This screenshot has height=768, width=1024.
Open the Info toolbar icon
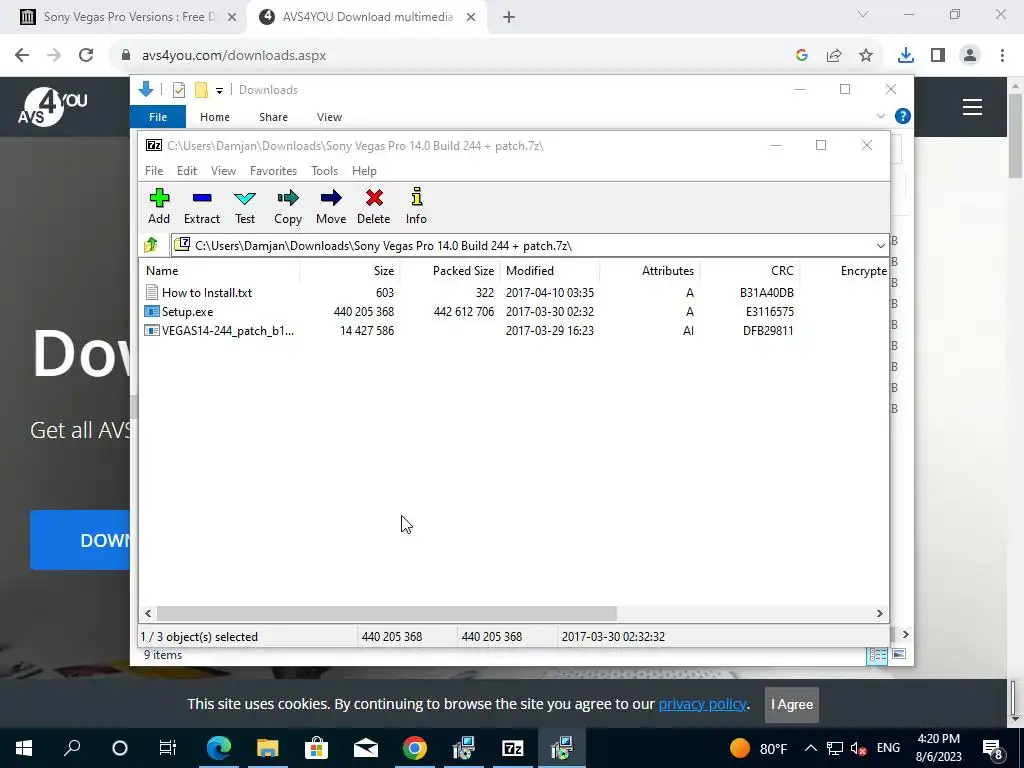coord(416,206)
